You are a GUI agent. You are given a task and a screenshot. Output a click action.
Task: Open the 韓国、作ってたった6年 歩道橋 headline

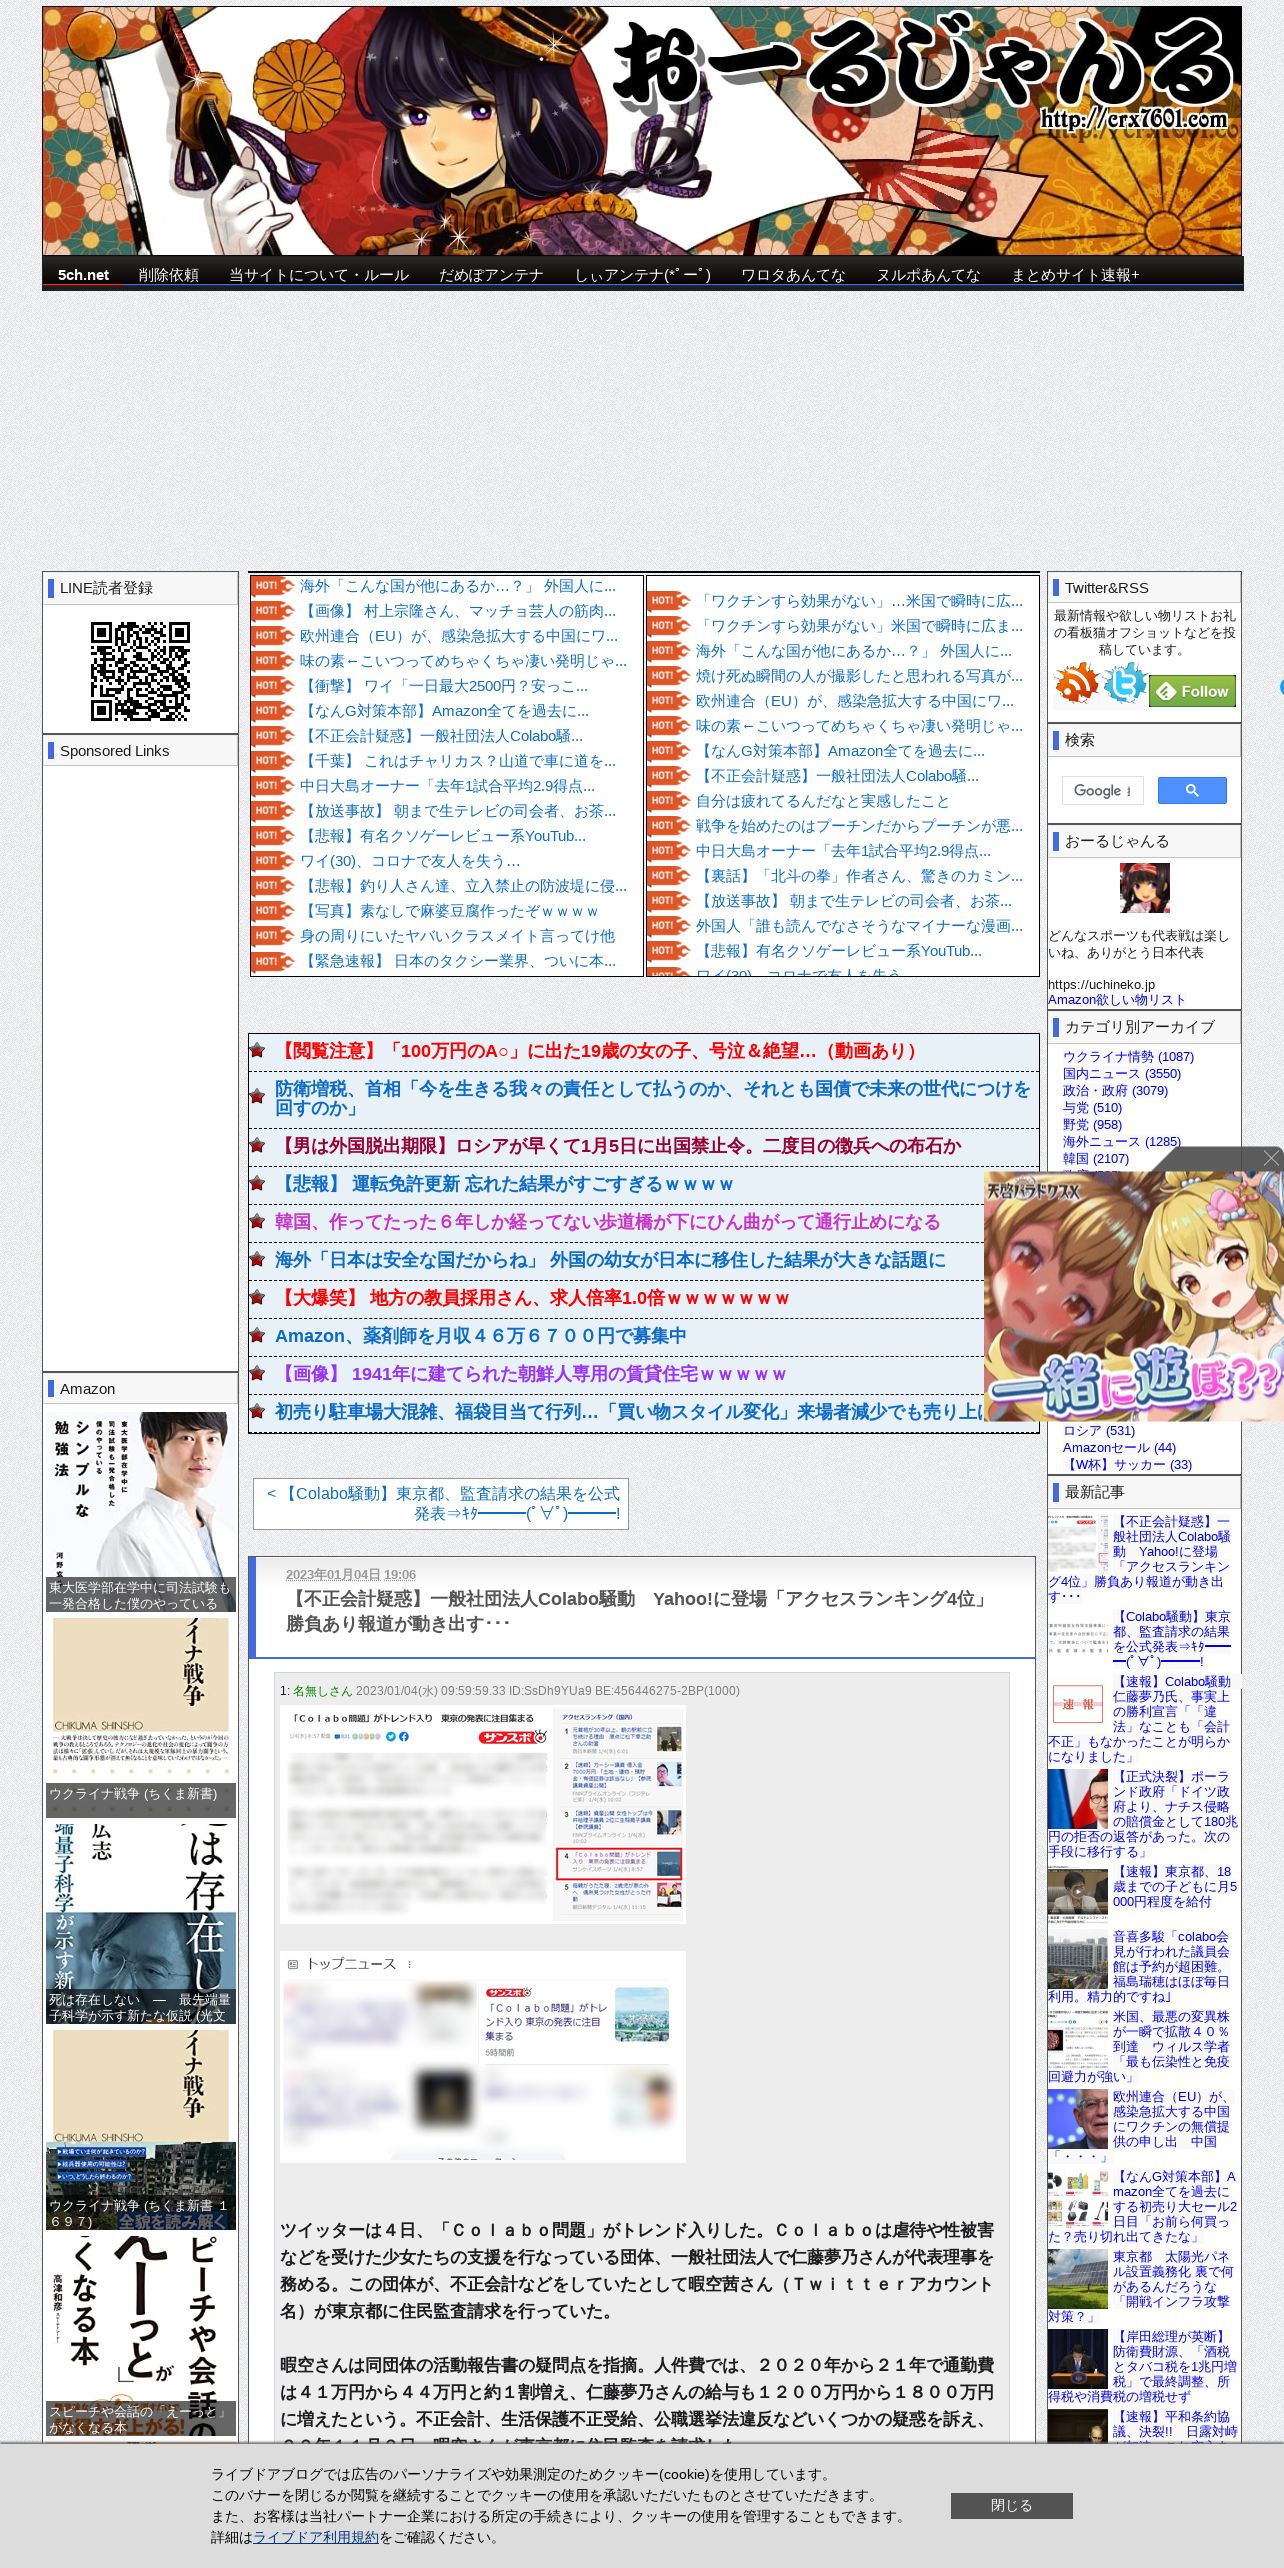tap(608, 1222)
